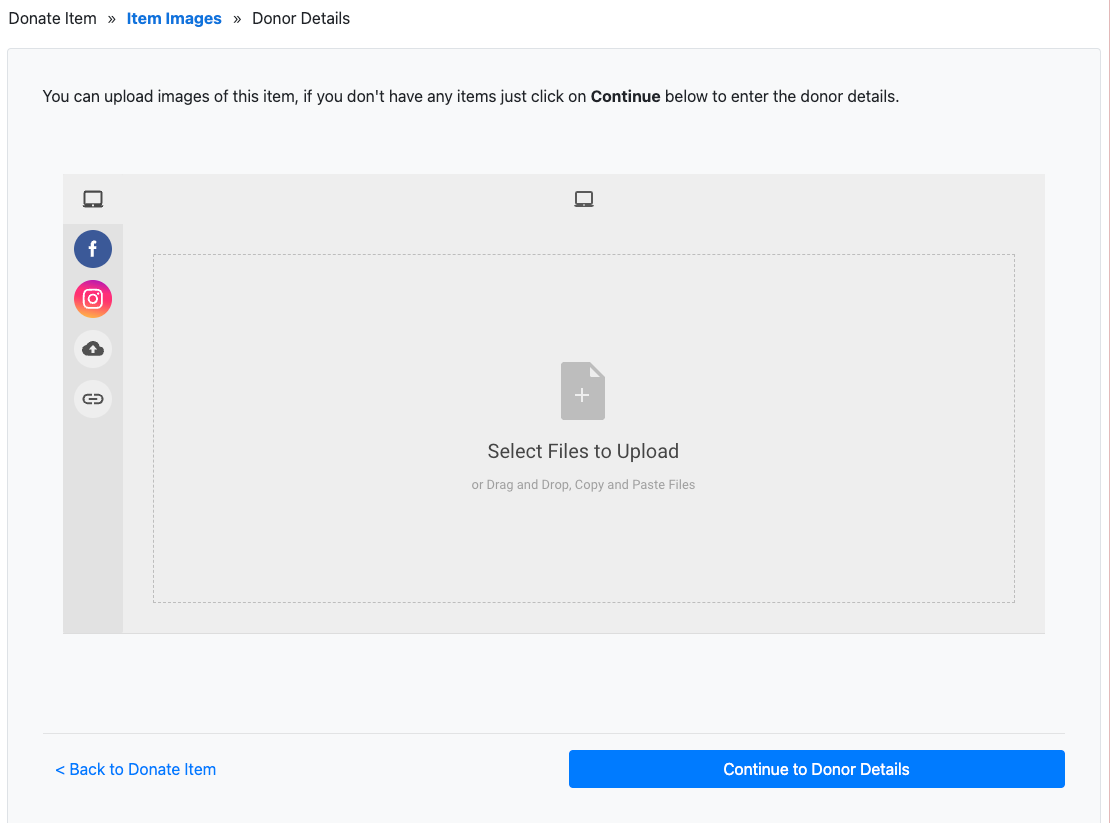Click the '»' separator after 'Donate Item'
1110x823 pixels.
click(112, 19)
